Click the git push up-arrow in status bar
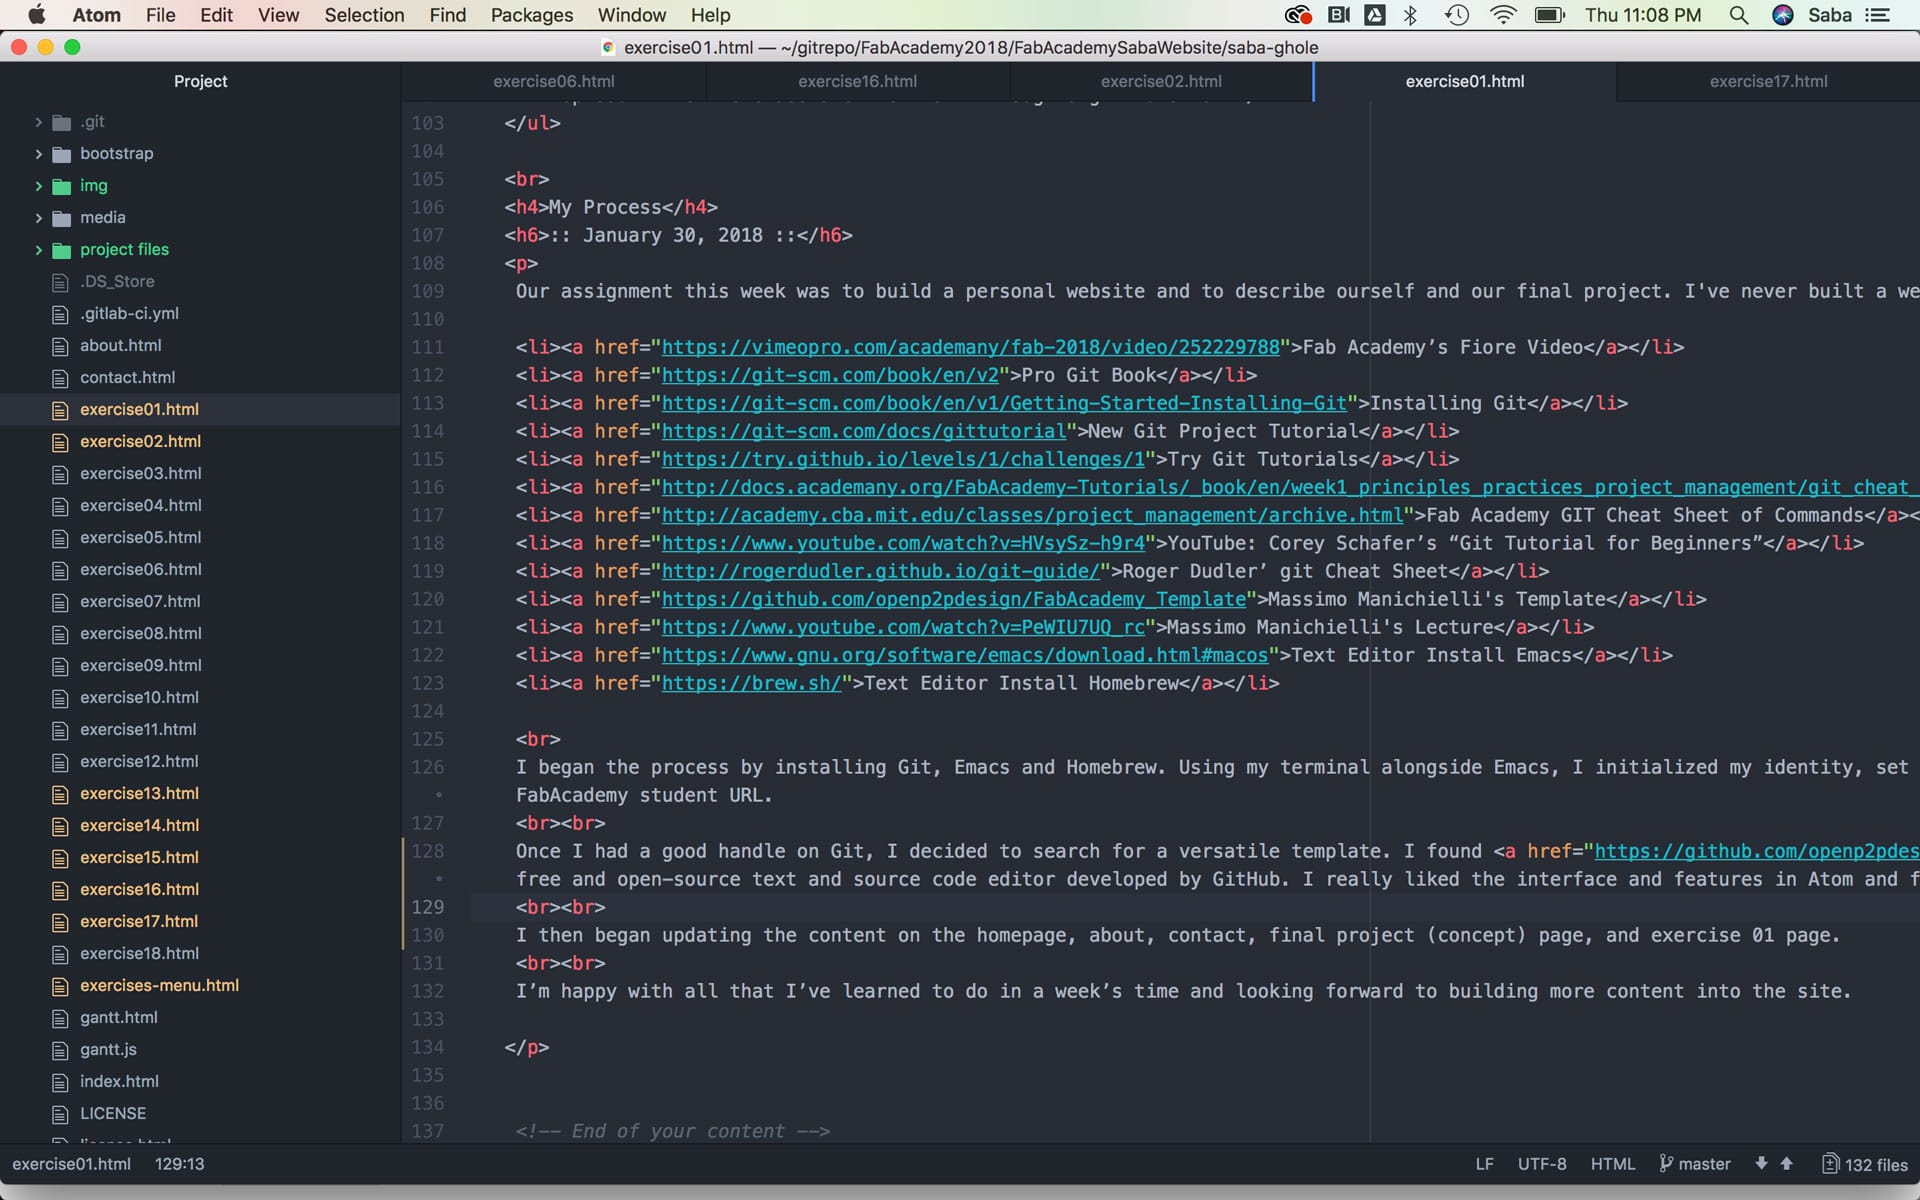This screenshot has height=1200, width=1920. (1786, 1164)
